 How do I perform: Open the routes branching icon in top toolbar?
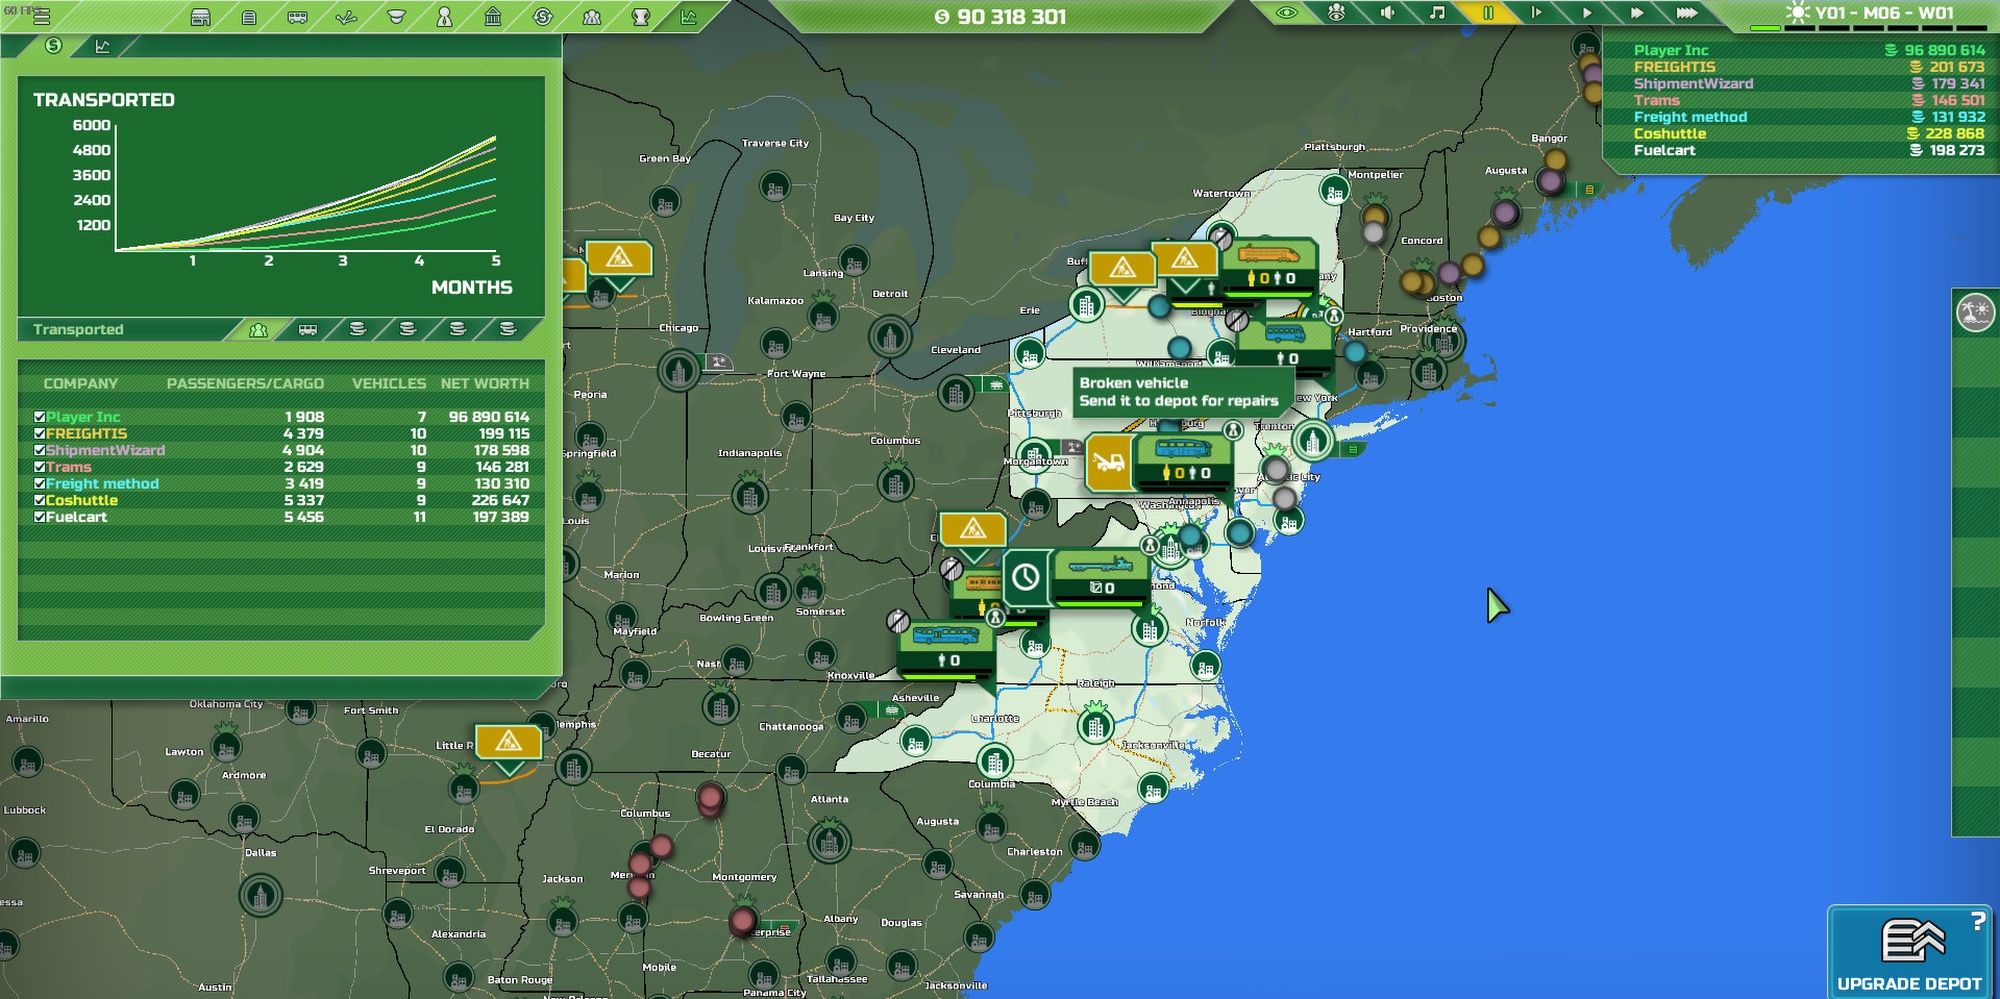(x=346, y=16)
